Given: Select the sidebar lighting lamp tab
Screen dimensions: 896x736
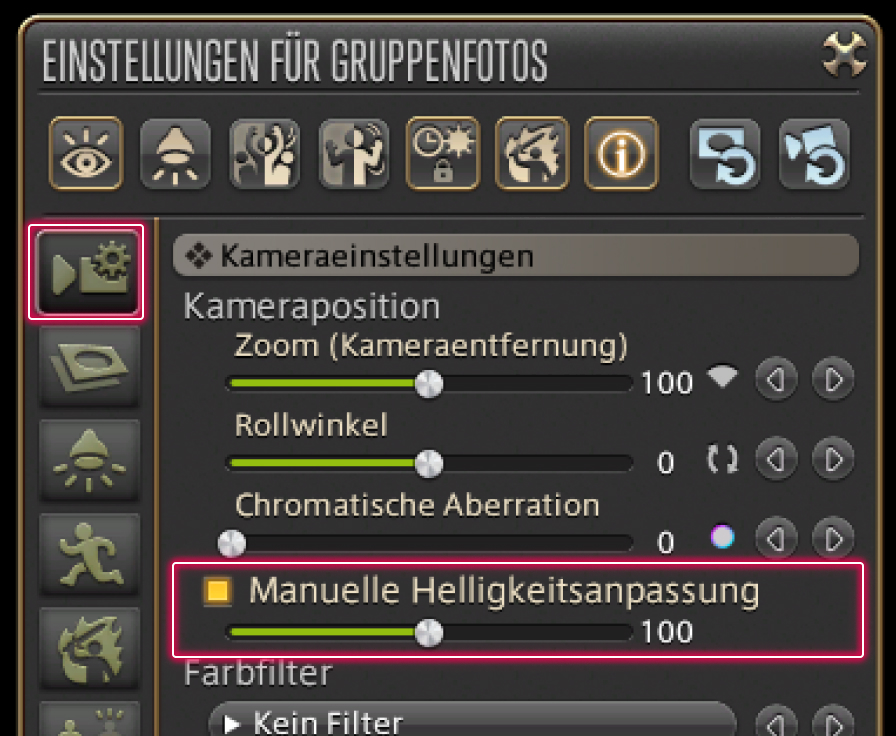Looking at the screenshot, I should pyautogui.click(x=89, y=461).
